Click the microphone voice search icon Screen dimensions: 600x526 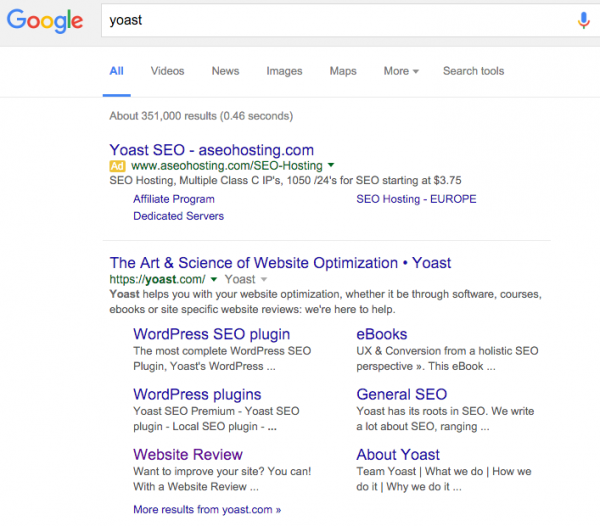(583, 20)
